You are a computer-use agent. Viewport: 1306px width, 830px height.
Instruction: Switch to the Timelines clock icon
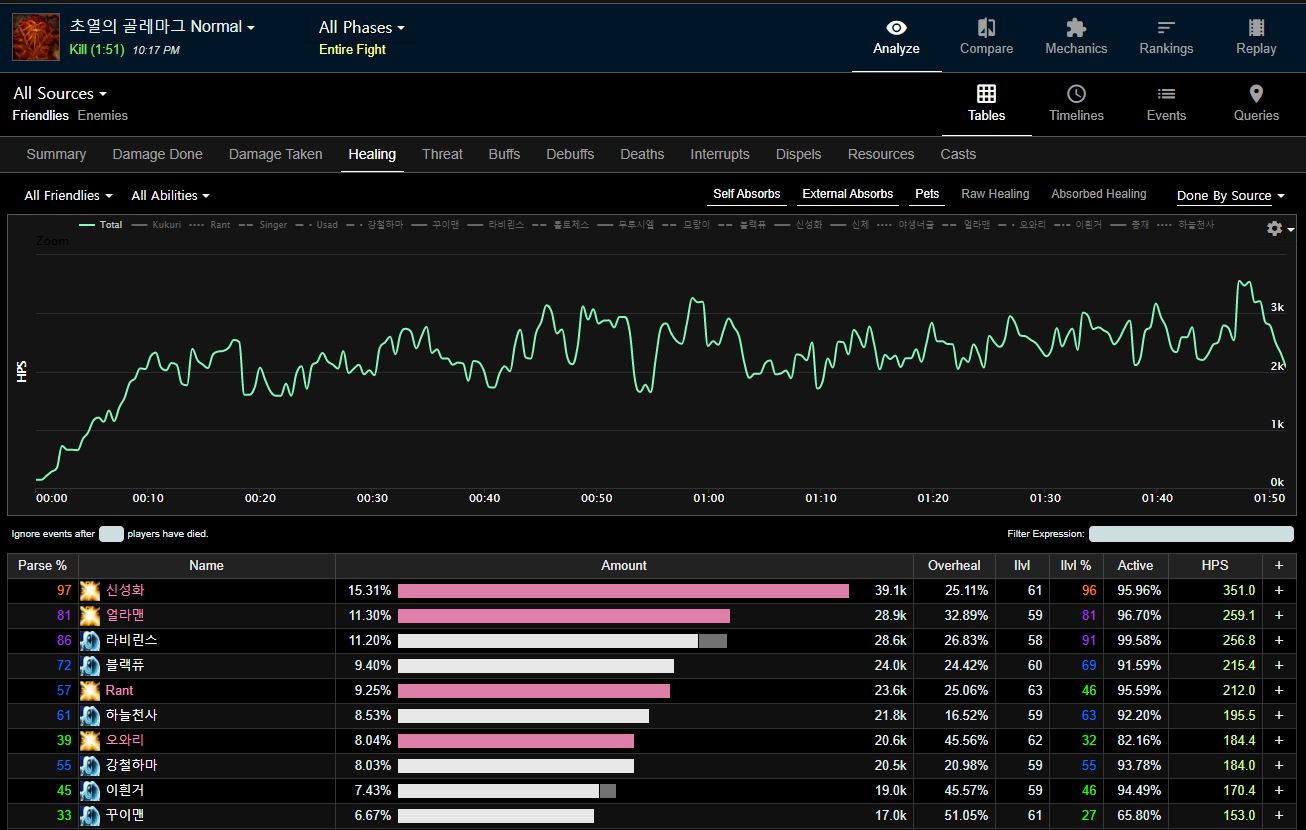coord(1076,94)
